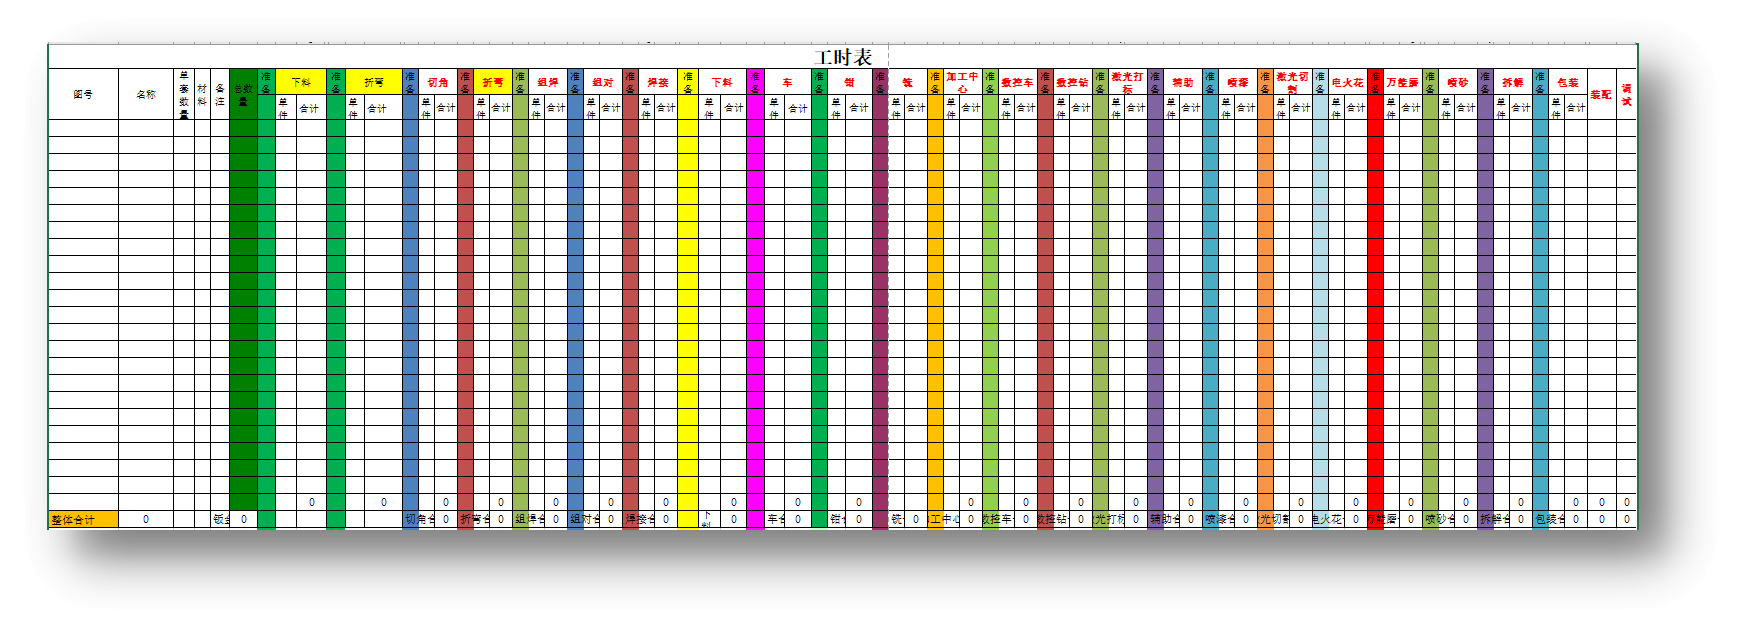Select the 加工中心 header cell
Image resolution: width=1749 pixels, height=630 pixels.
click(x=962, y=82)
